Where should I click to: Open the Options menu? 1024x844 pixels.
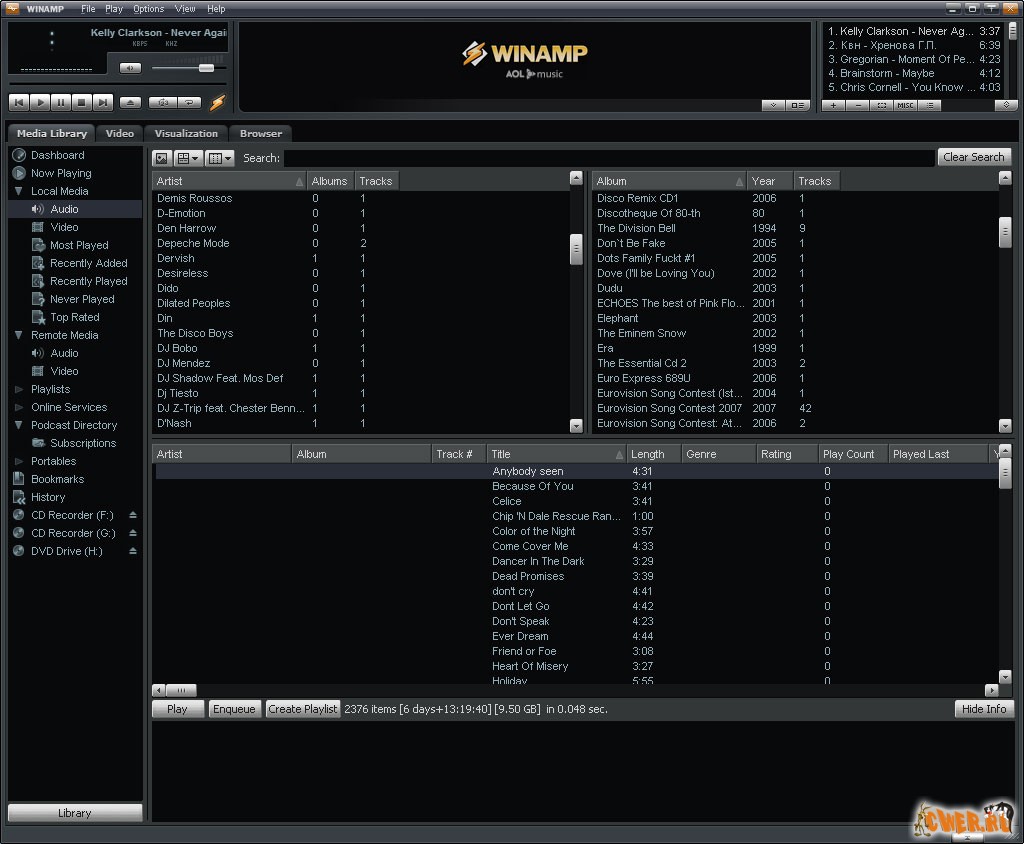point(148,9)
